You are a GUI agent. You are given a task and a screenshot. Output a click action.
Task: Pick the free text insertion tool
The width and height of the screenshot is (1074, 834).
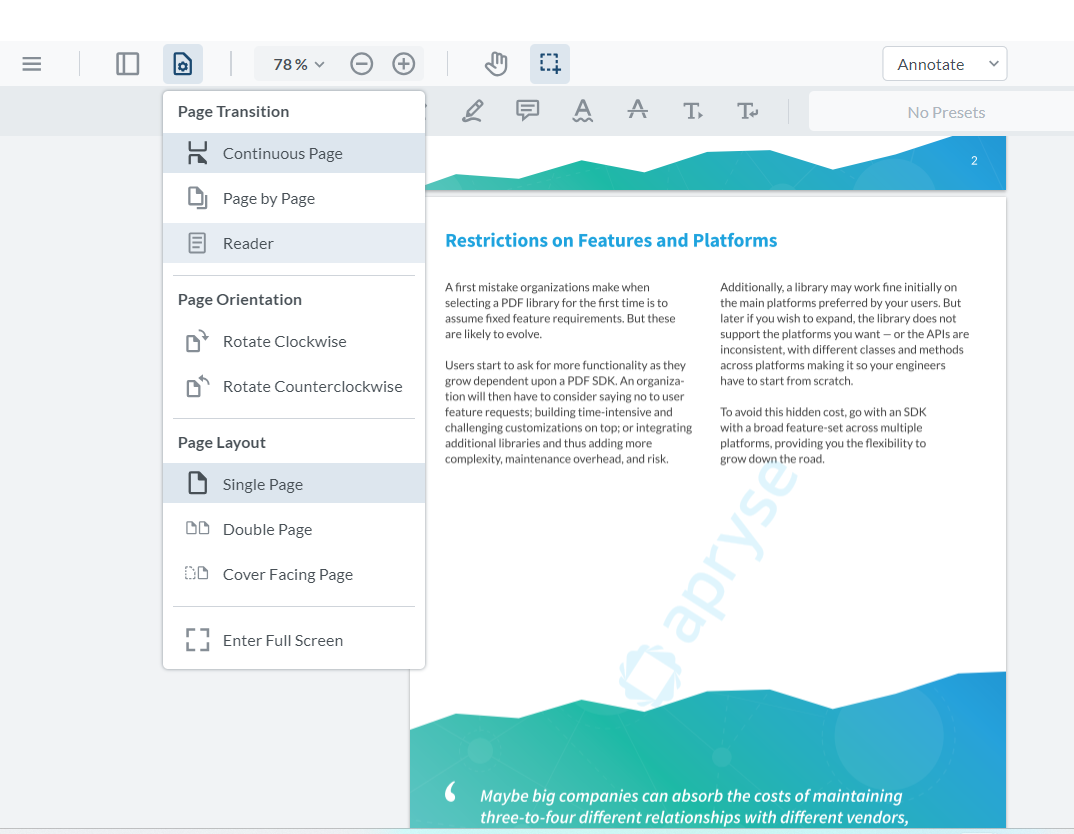(x=693, y=111)
